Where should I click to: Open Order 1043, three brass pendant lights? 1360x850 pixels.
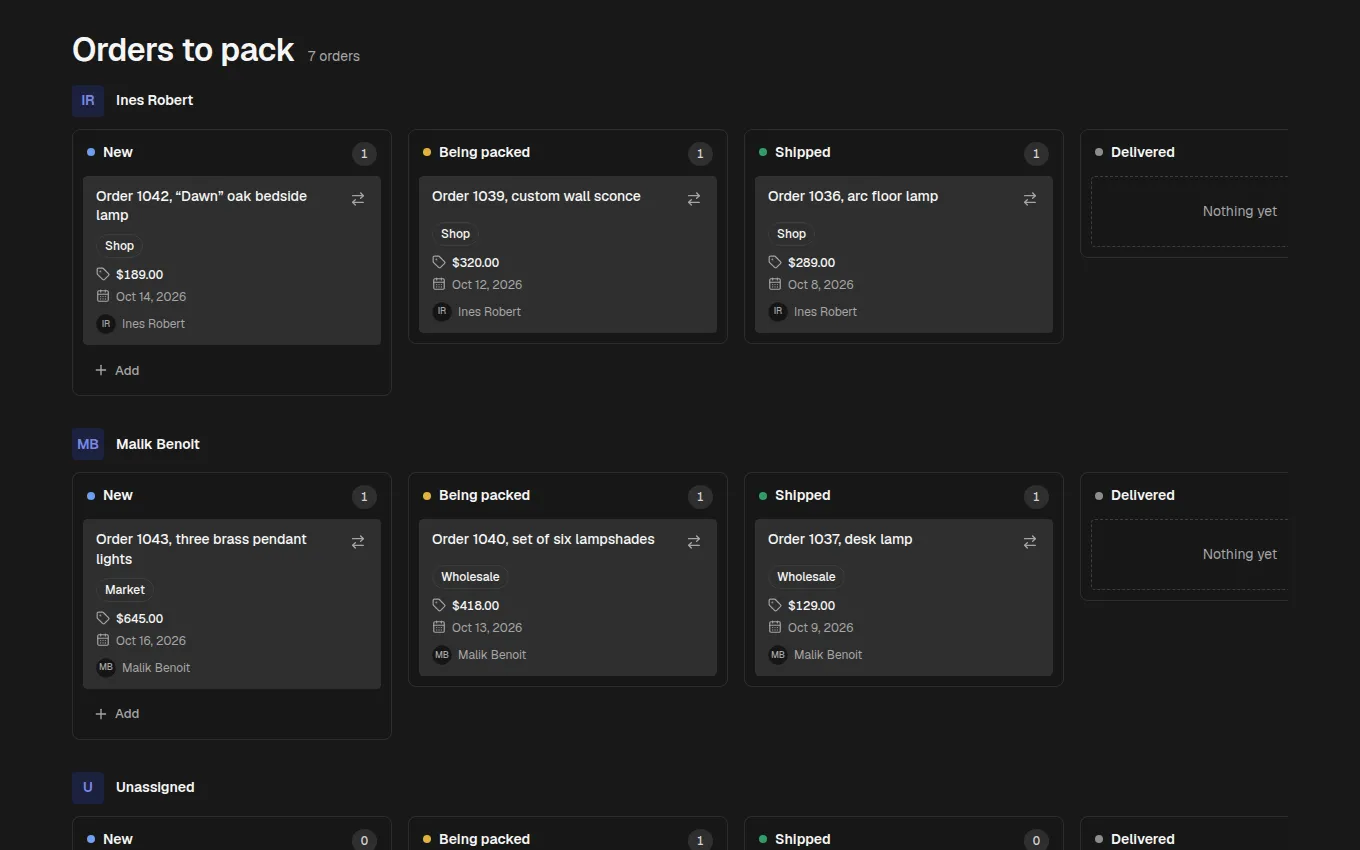201,549
